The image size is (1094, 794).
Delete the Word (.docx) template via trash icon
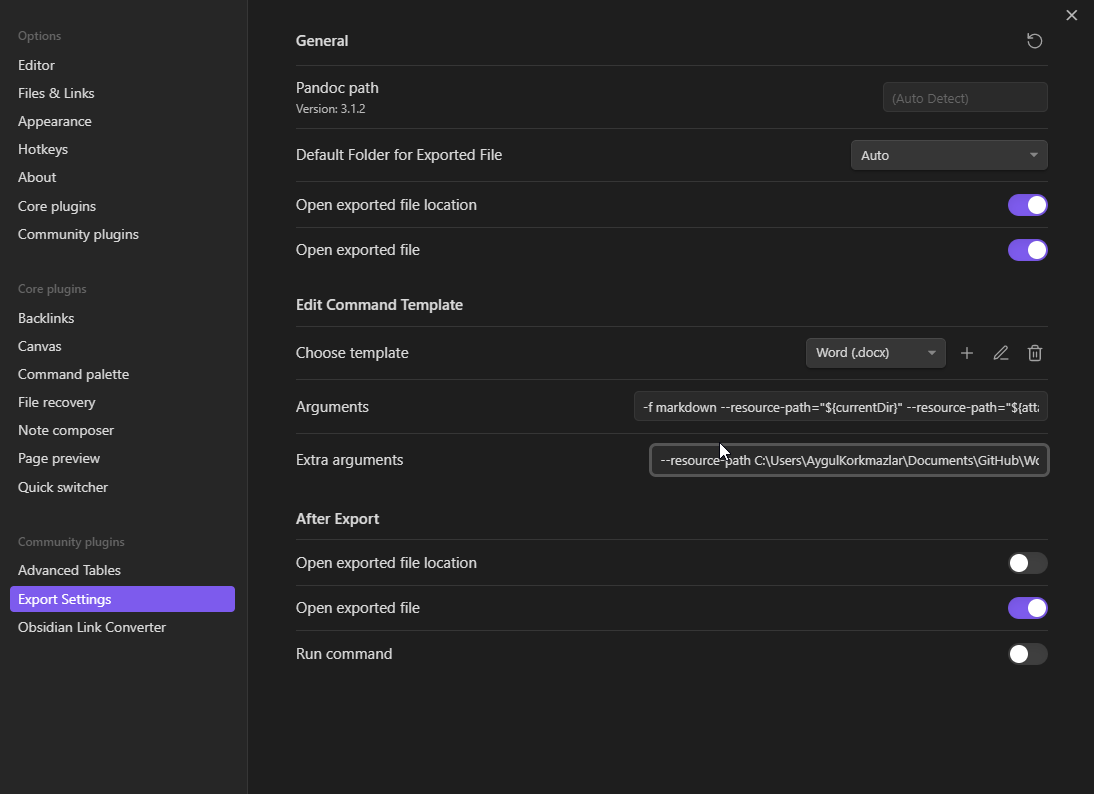click(x=1034, y=353)
